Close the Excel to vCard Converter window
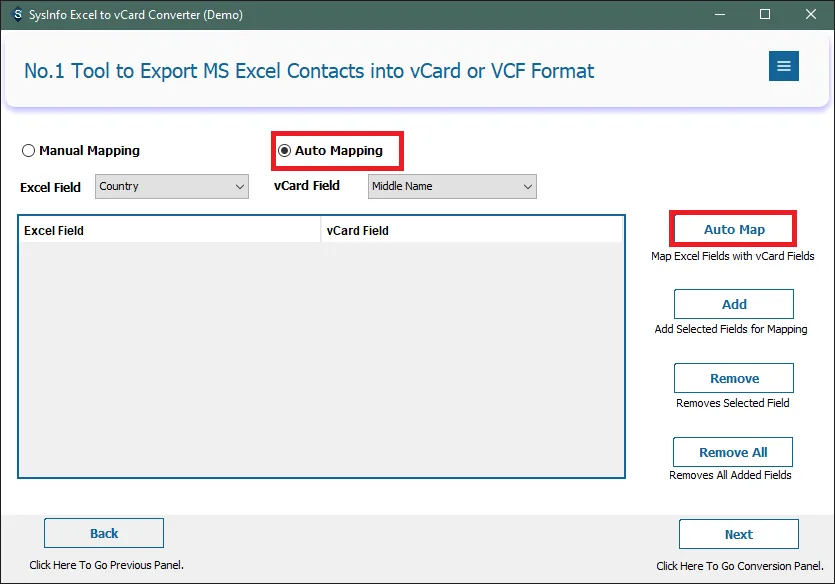Viewport: 835px width, 584px height. pos(811,14)
